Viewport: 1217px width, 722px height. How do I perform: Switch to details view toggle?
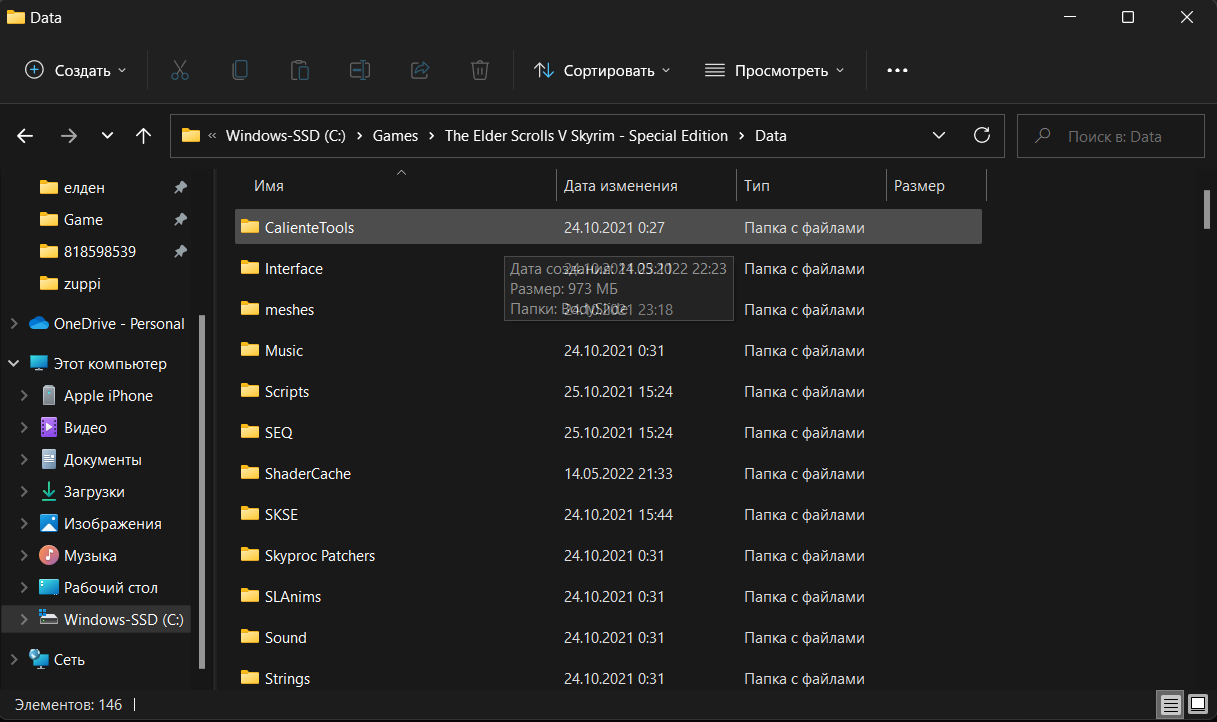1168,703
